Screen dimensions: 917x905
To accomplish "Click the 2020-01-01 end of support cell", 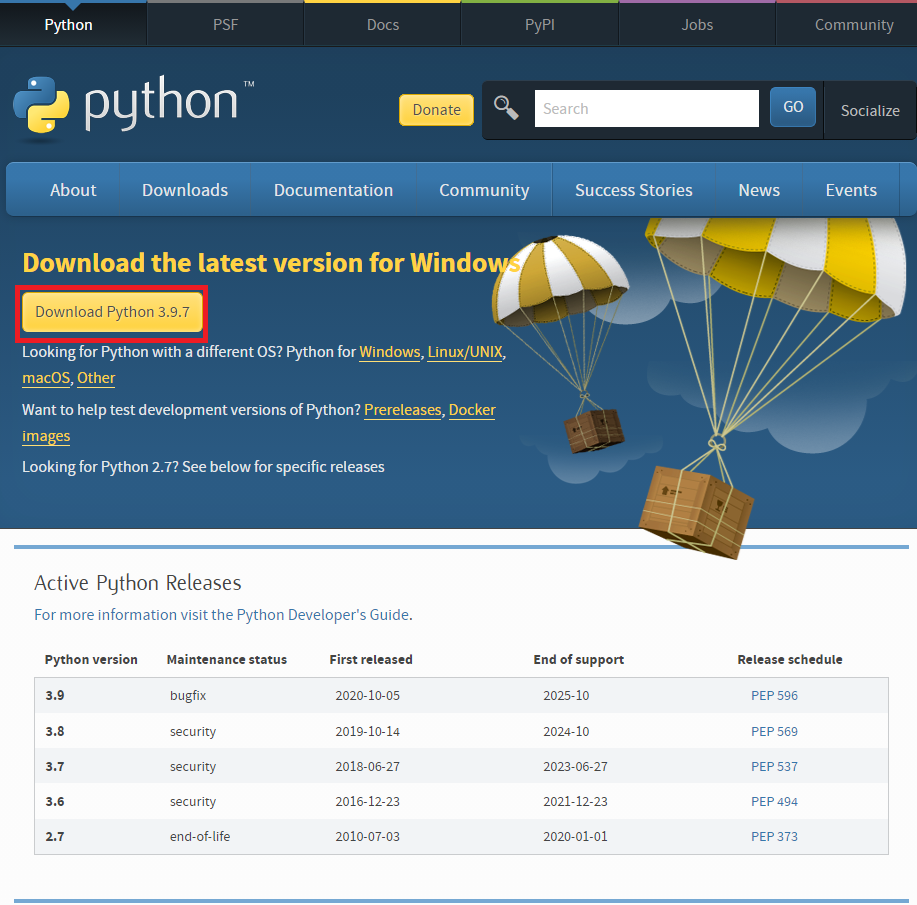I will [575, 837].
